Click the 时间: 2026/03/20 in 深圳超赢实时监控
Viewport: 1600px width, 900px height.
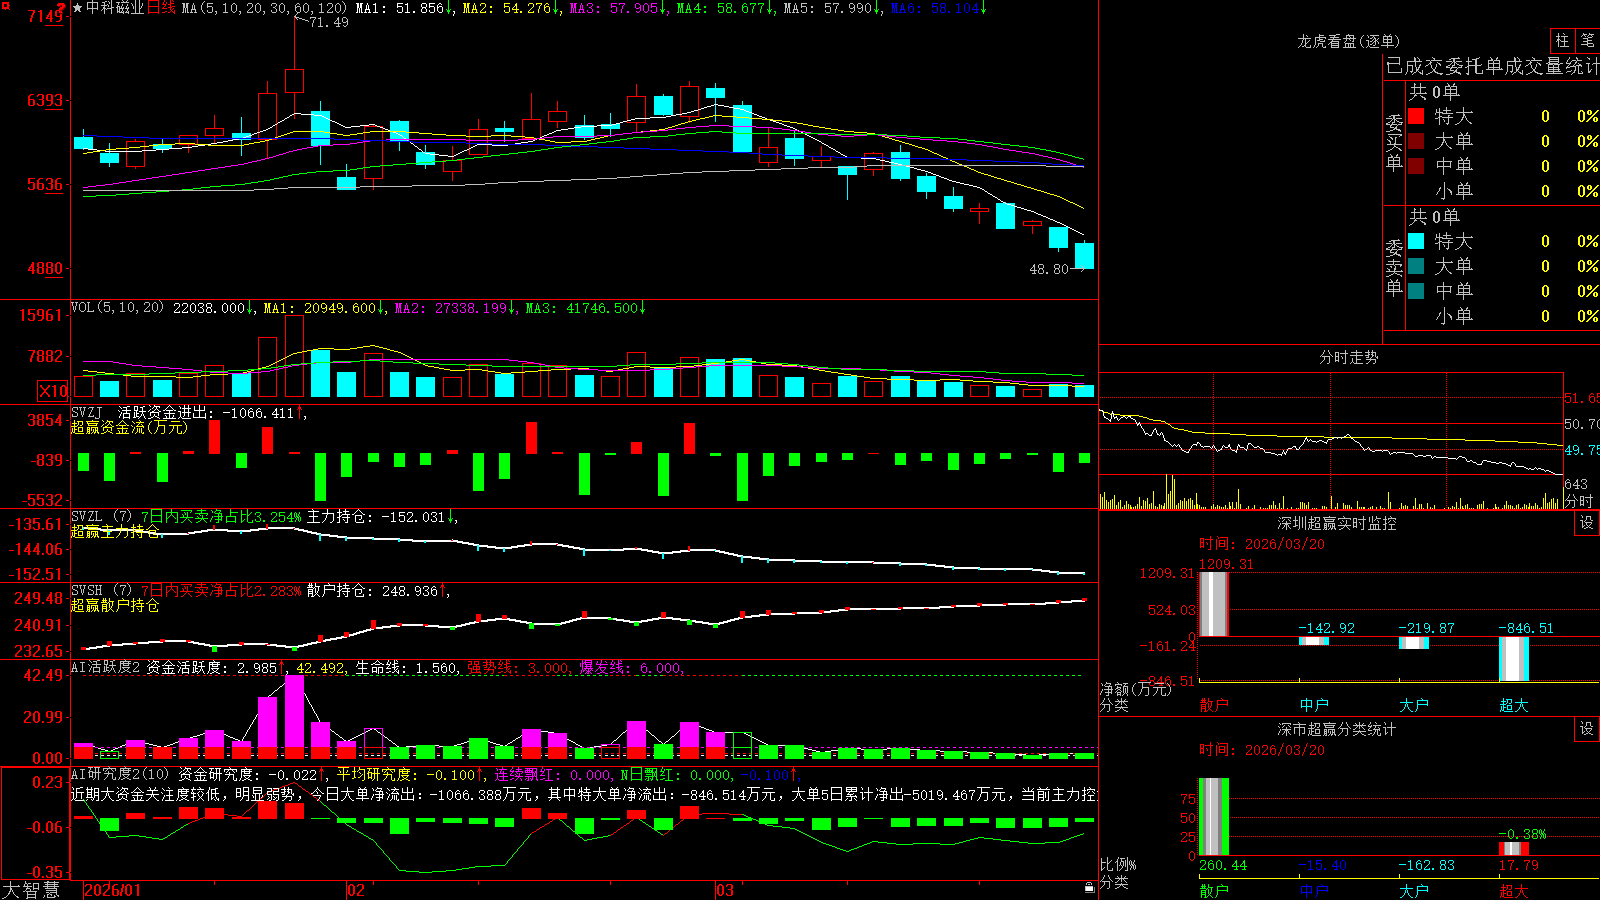coord(1262,544)
